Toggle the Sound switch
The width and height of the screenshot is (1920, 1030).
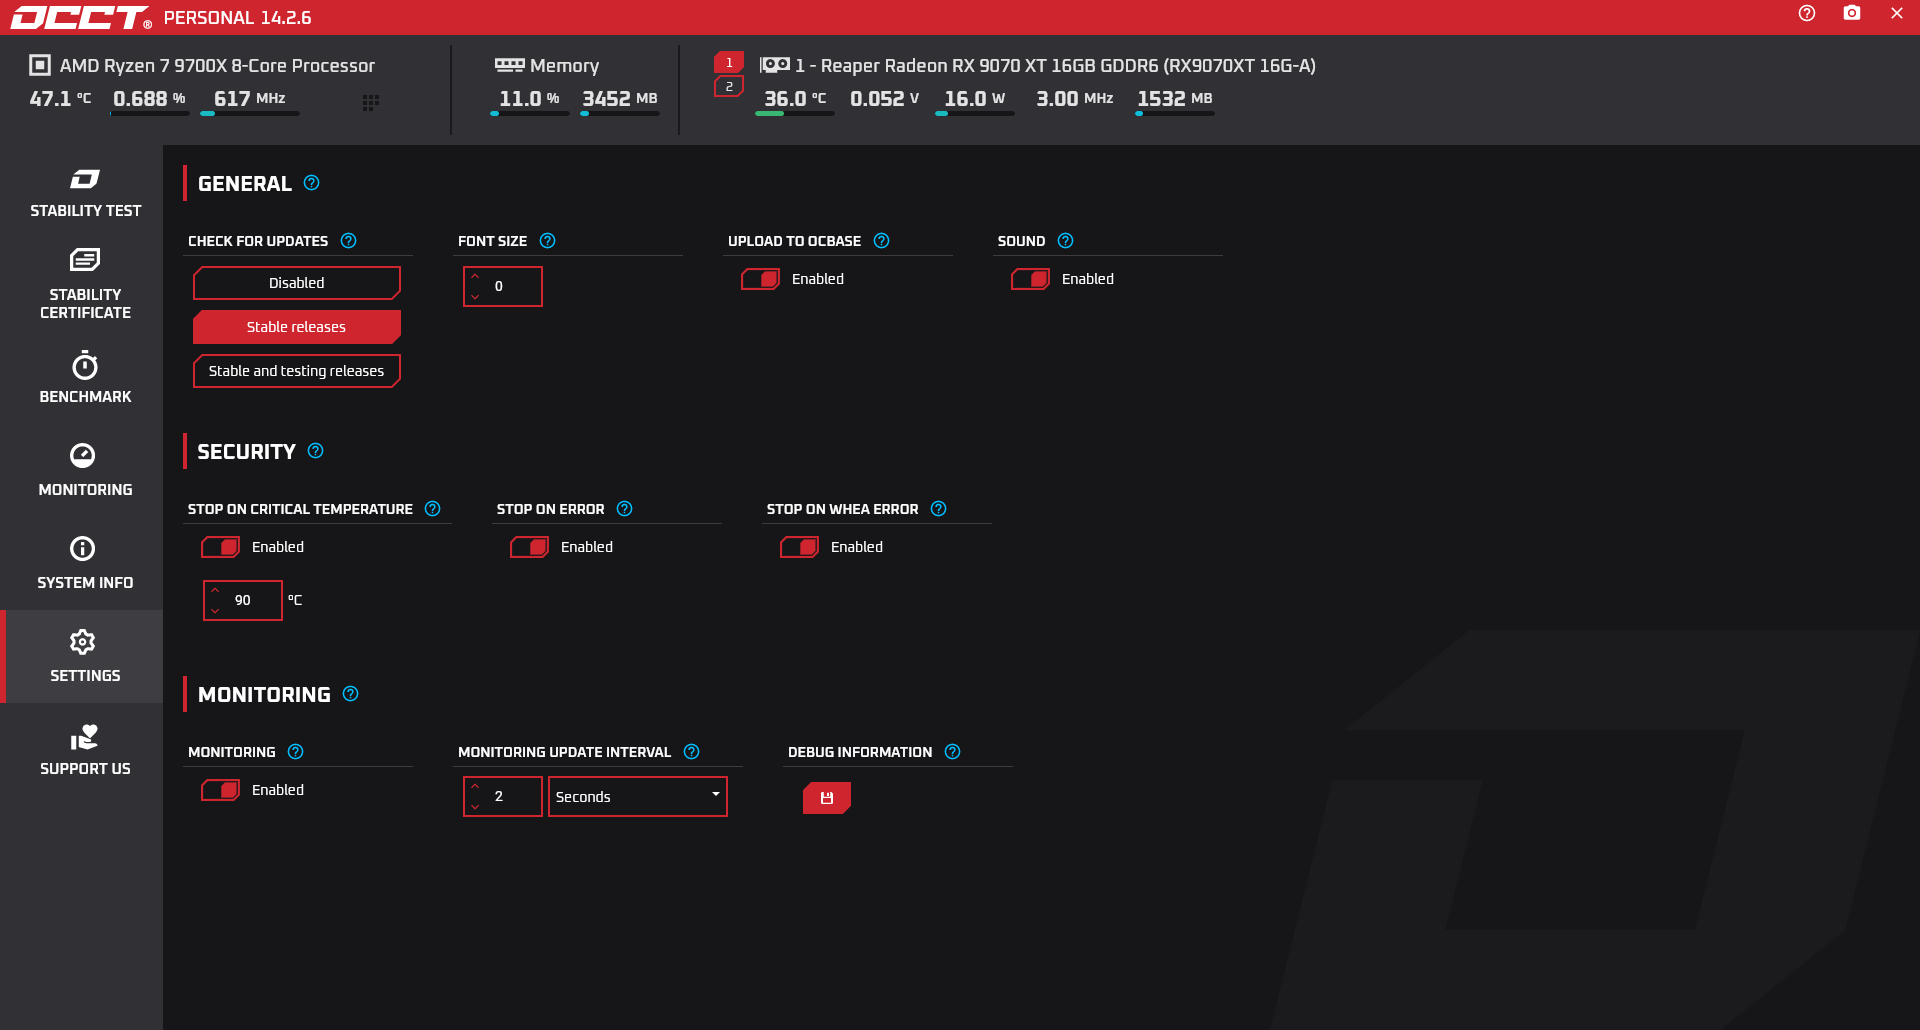(x=1030, y=279)
